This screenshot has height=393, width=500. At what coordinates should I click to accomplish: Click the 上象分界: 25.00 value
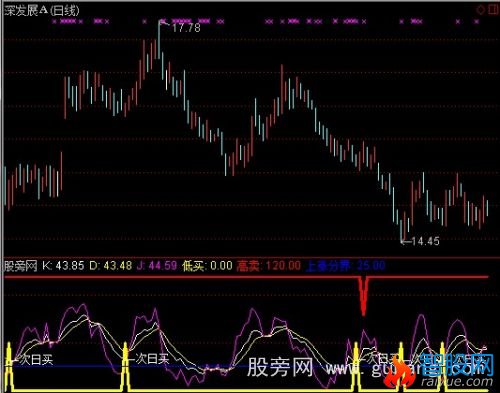[345, 266]
